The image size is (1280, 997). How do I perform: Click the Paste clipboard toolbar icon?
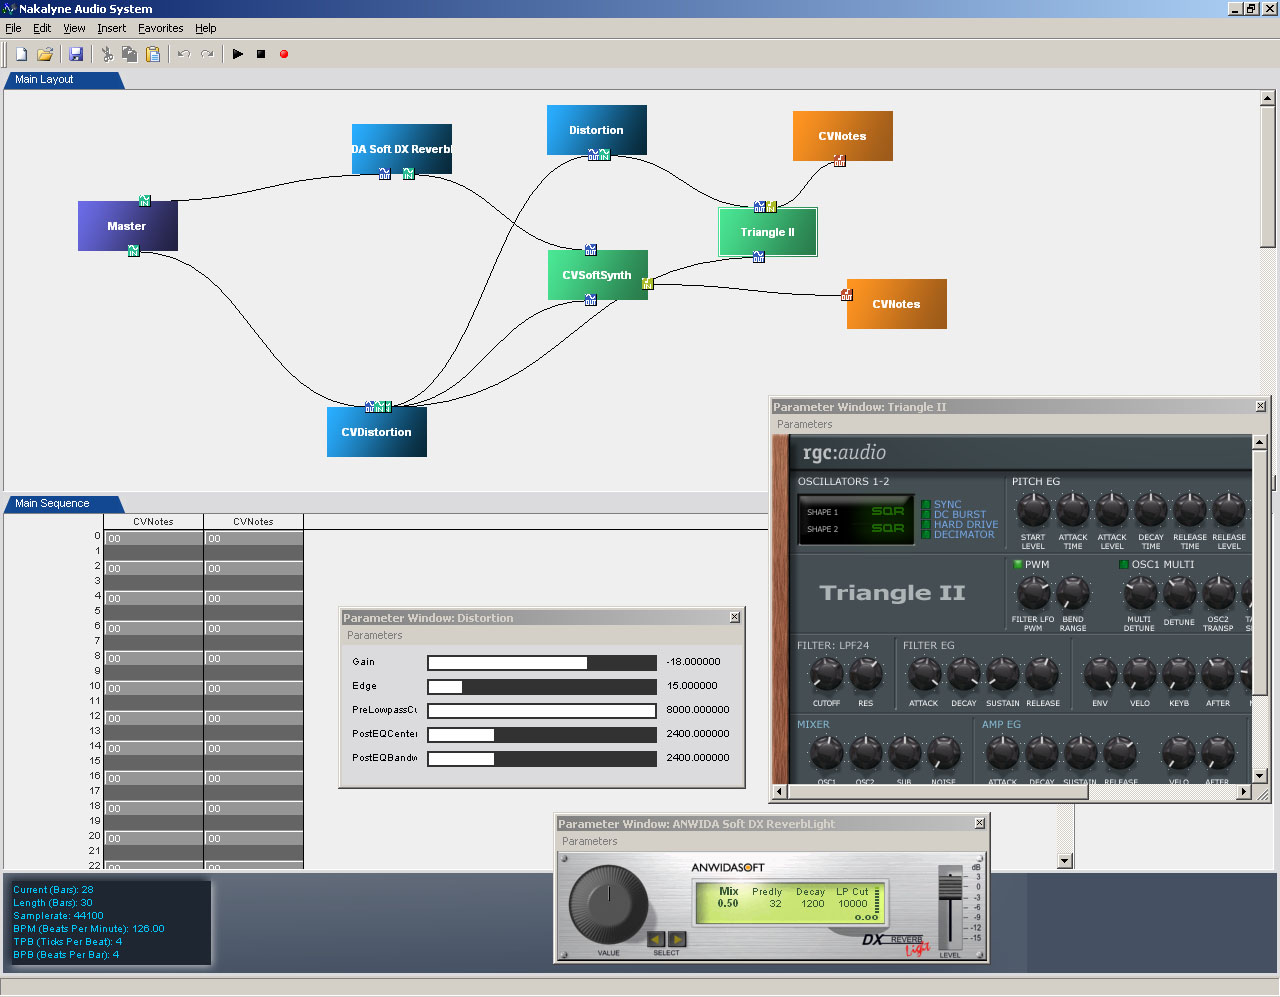point(153,54)
